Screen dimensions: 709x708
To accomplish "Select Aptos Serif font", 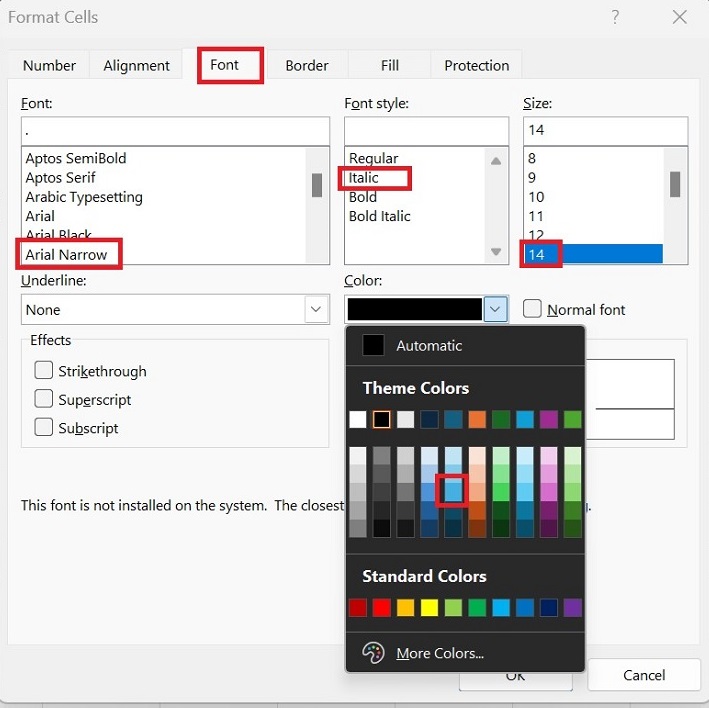I will (61, 178).
